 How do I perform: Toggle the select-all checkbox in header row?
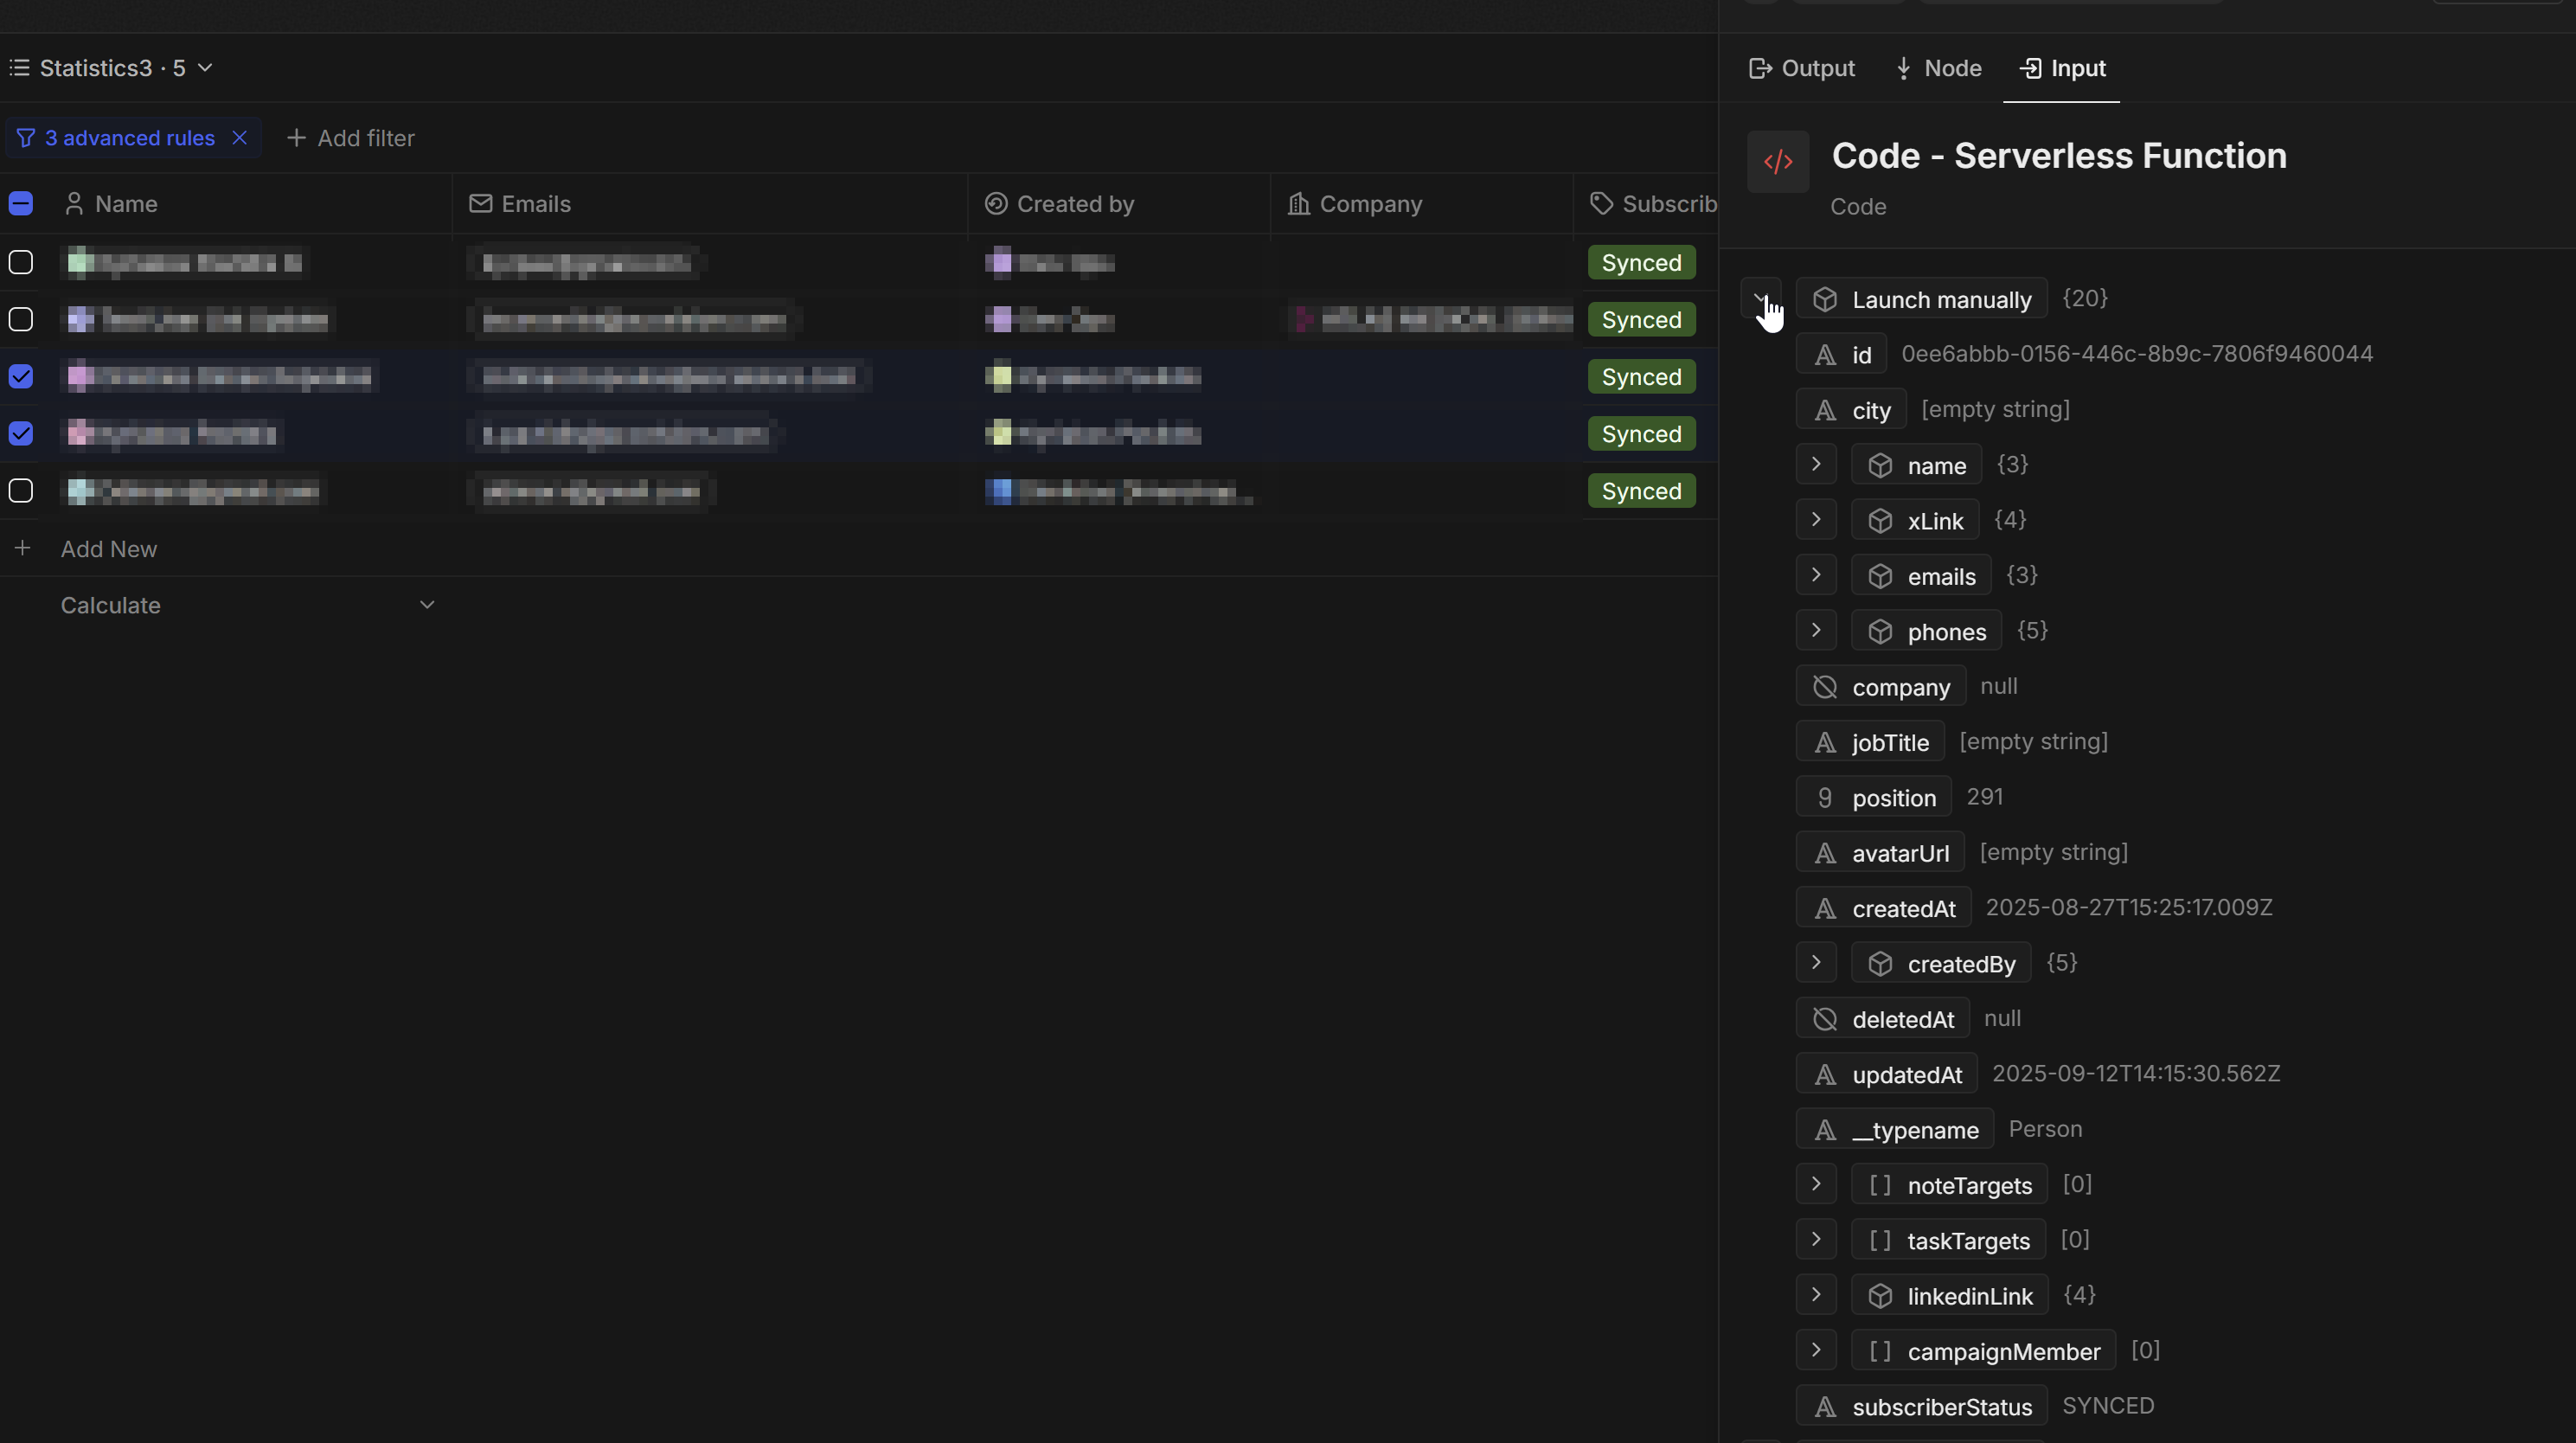tap(21, 204)
